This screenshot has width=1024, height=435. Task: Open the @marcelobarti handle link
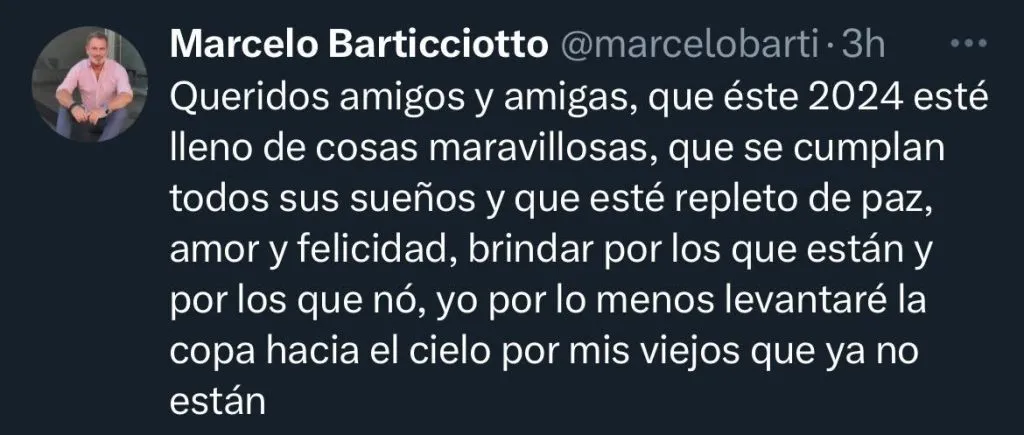click(688, 46)
